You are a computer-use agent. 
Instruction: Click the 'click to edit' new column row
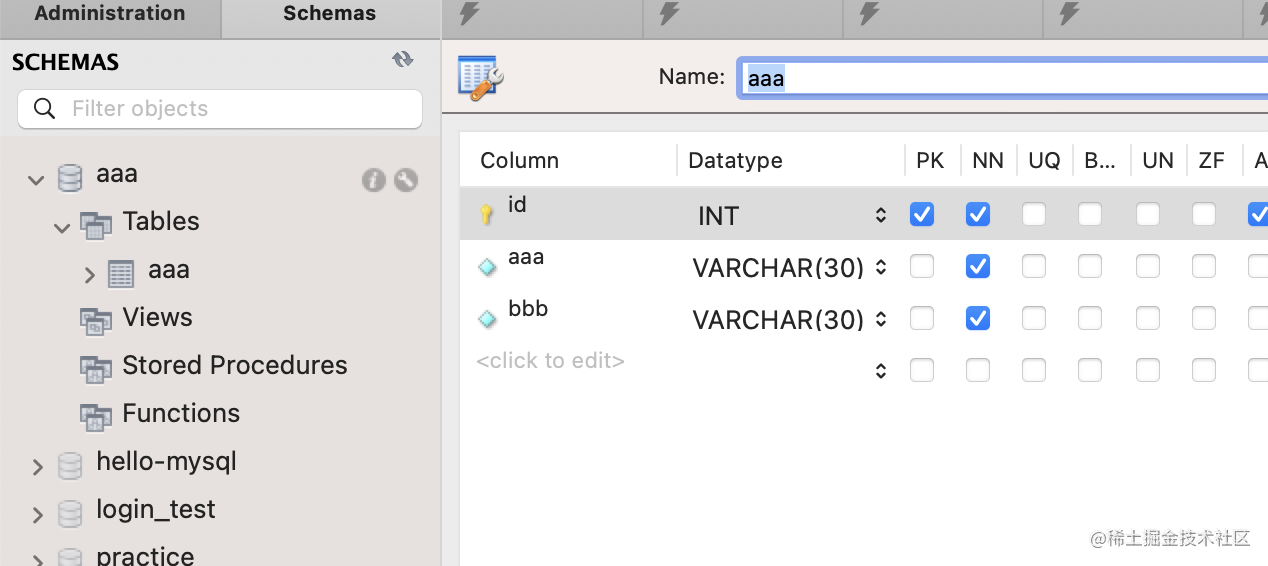click(x=551, y=361)
